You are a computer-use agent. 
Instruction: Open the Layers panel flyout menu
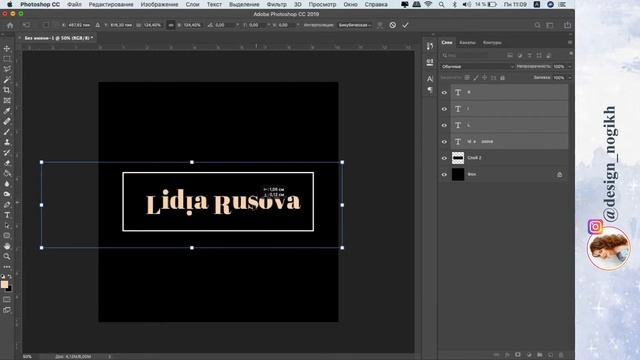coord(570,42)
